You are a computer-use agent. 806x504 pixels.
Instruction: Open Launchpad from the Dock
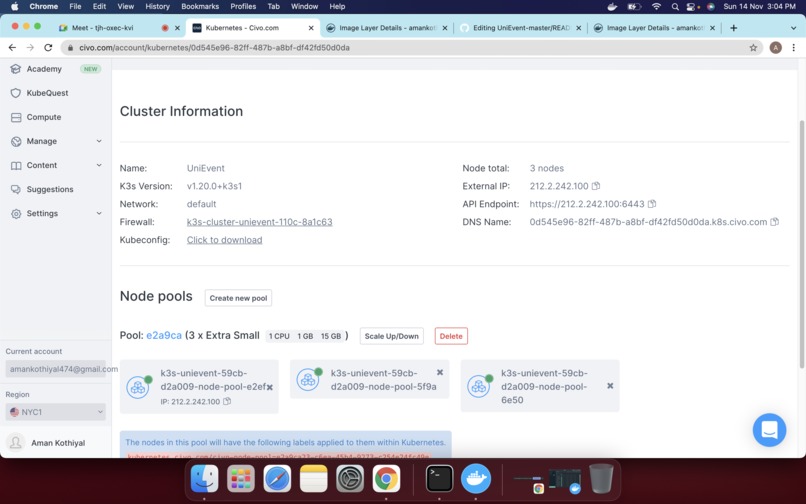point(241,478)
